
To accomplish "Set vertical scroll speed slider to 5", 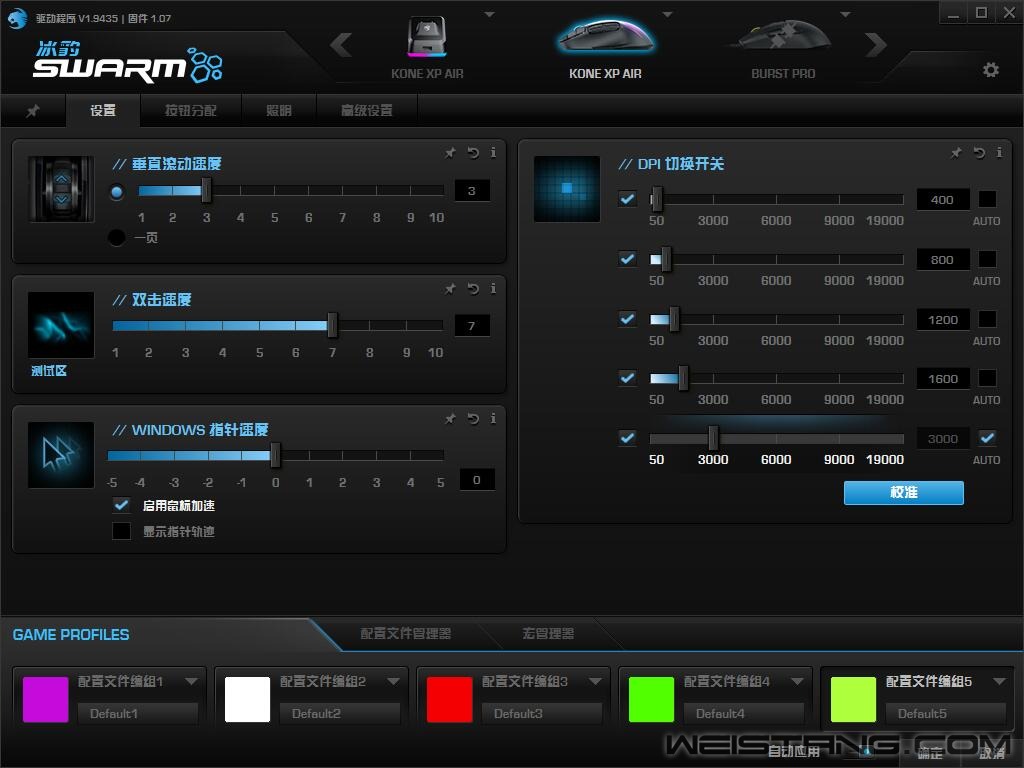I will [274, 191].
